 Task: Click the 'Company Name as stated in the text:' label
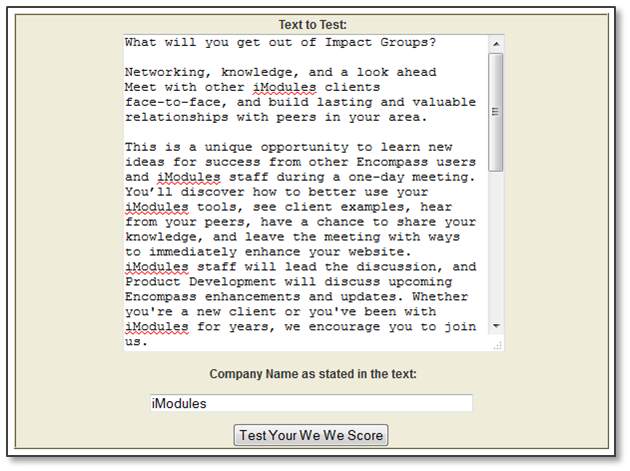pyautogui.click(x=313, y=374)
